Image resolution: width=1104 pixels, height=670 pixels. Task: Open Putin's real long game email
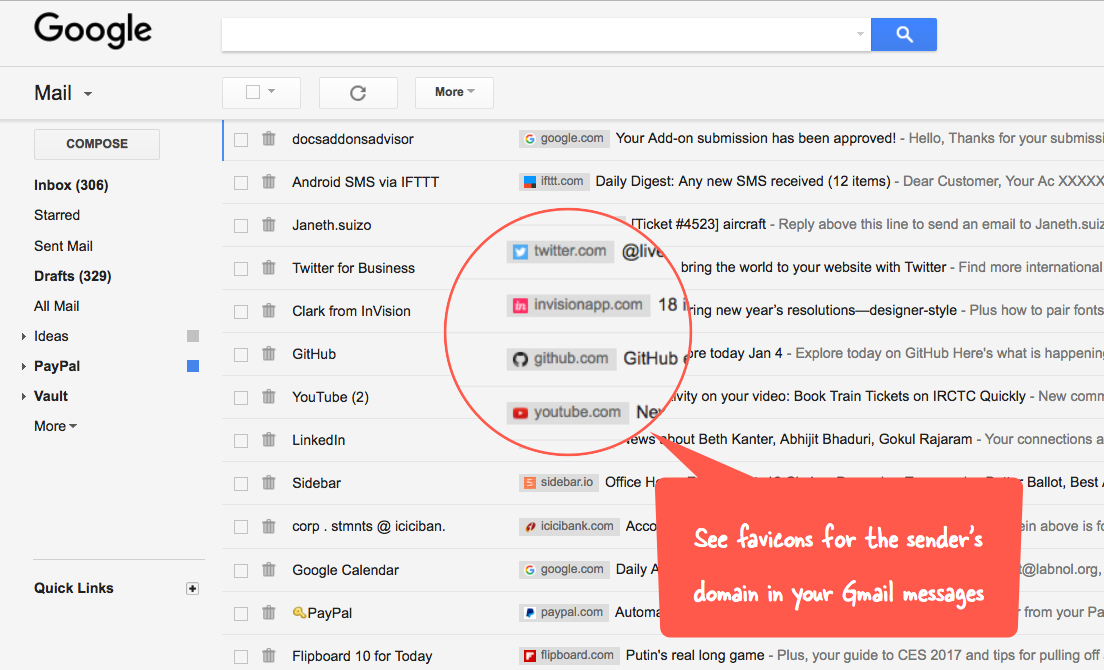point(695,655)
